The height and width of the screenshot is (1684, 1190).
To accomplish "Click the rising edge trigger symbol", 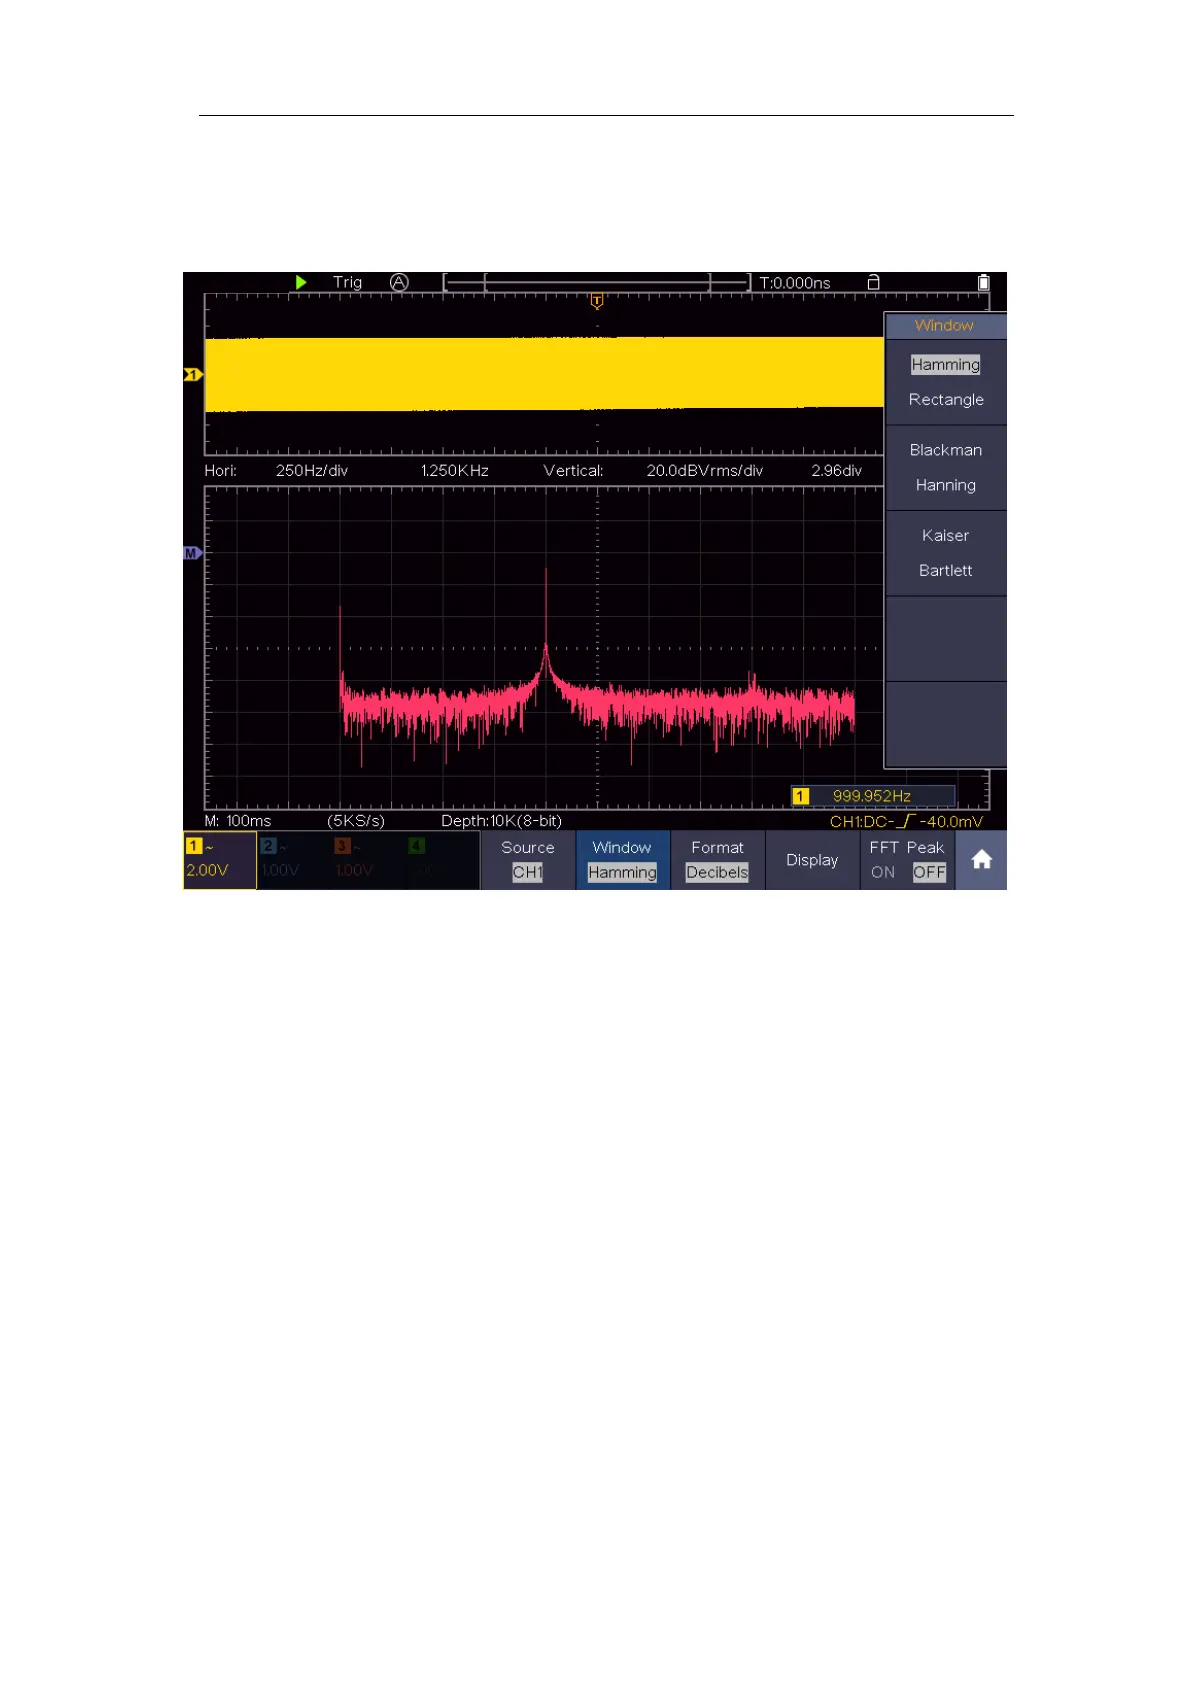I will 906,821.
